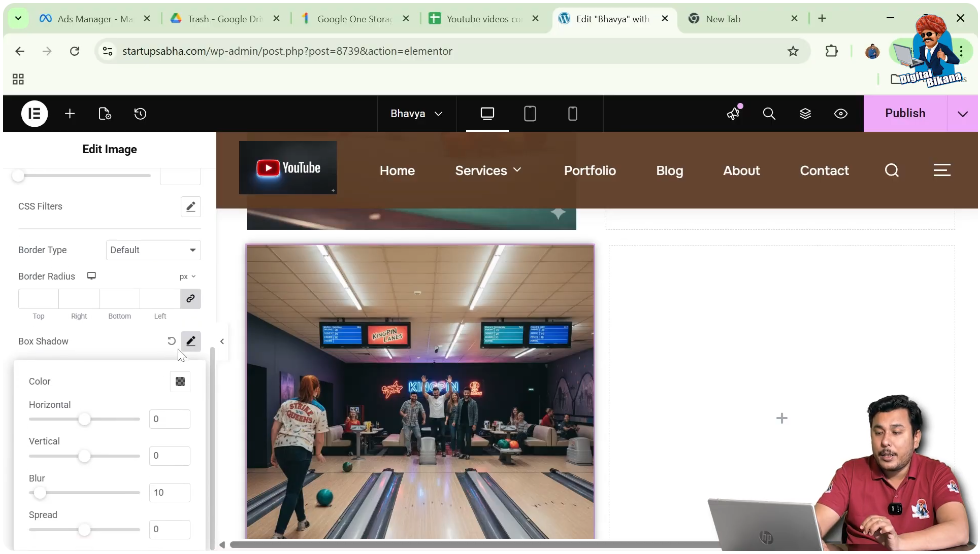Open the History clock icon

pyautogui.click(x=140, y=114)
